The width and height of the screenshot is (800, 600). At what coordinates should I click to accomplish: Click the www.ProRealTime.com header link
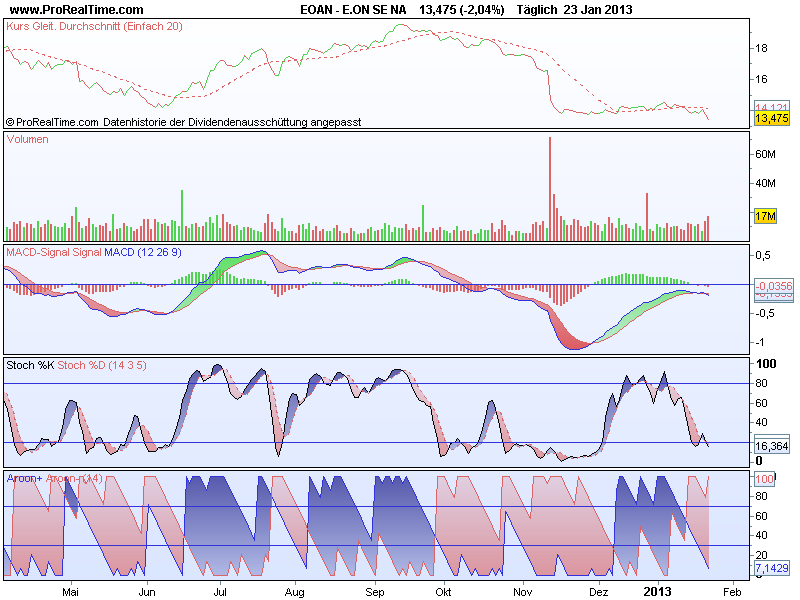[x=77, y=10]
